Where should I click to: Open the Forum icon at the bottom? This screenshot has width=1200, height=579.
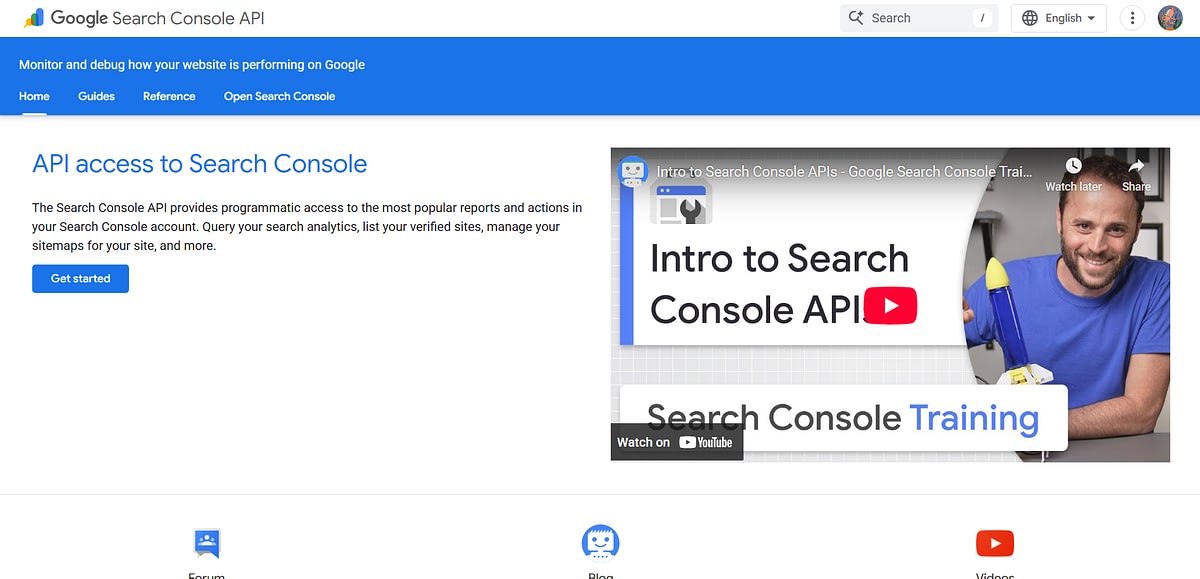[x=206, y=543]
